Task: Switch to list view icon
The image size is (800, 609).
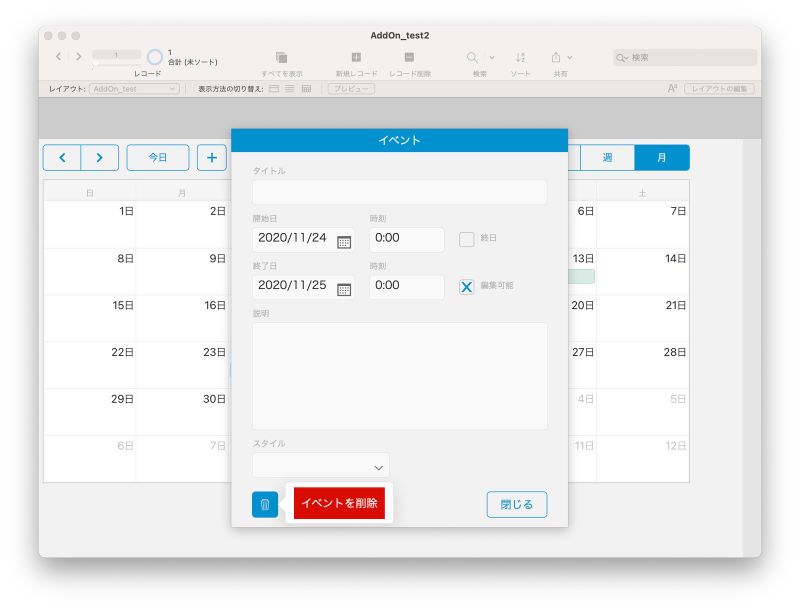Action: [290, 89]
